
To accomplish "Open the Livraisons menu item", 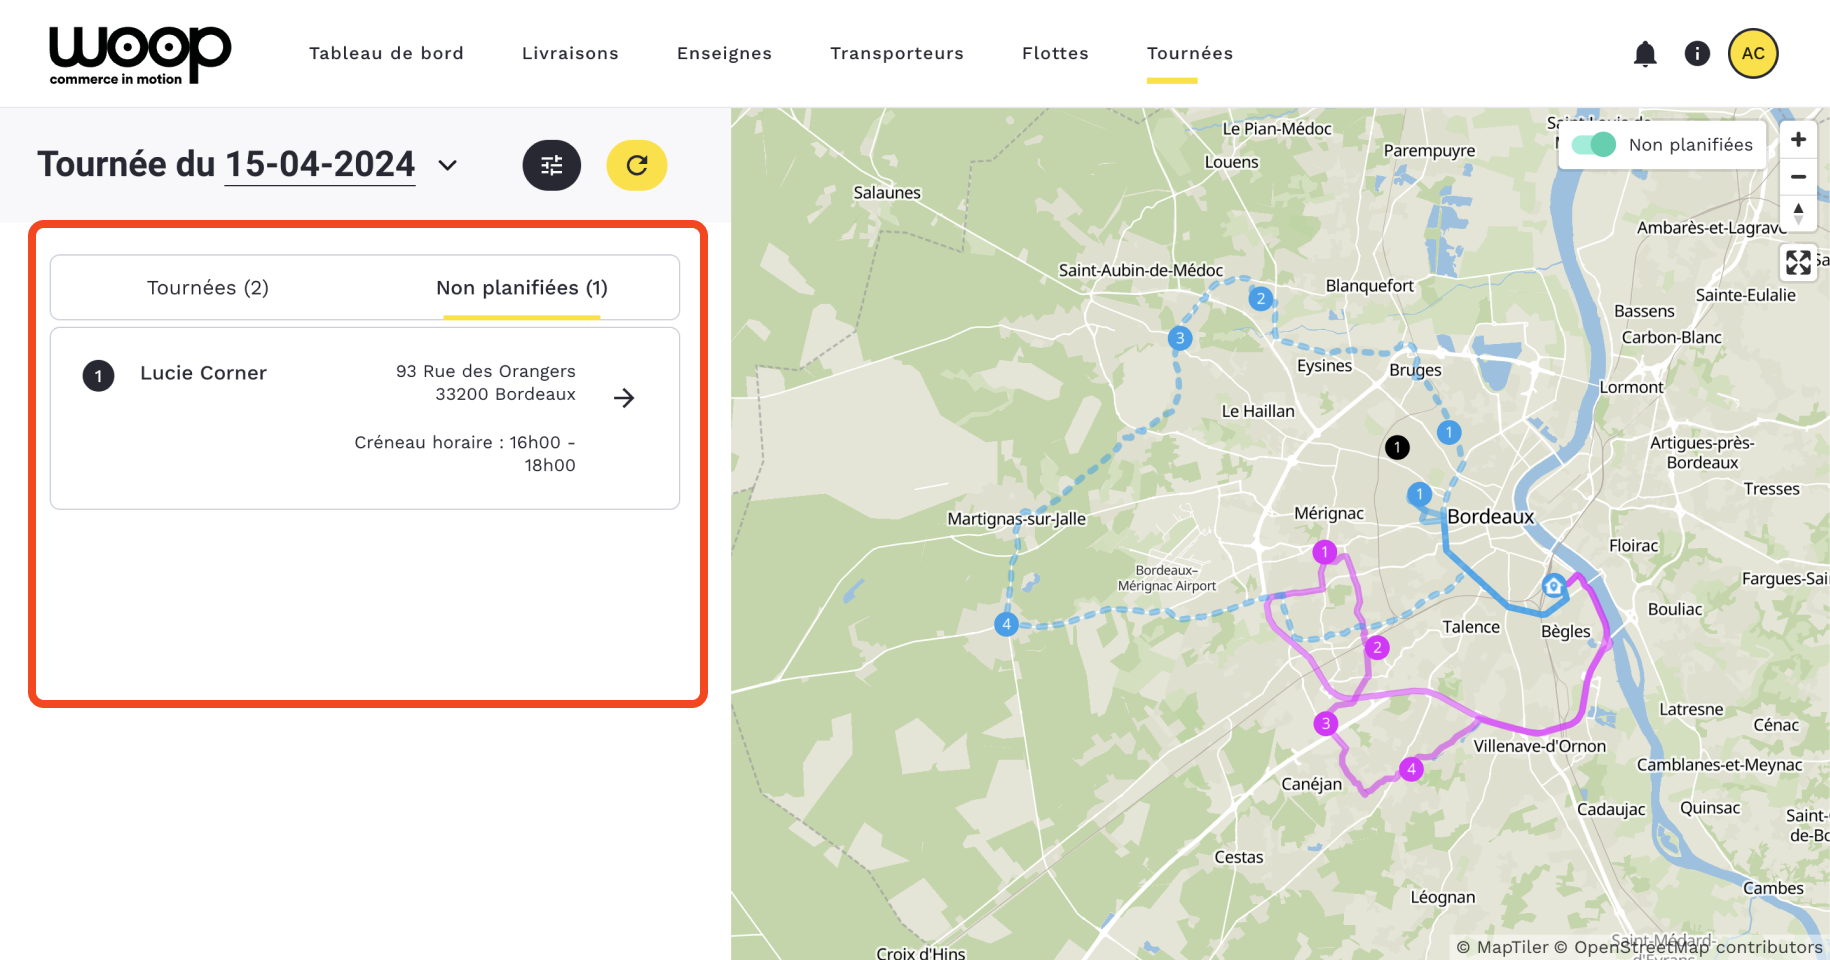I will pos(570,54).
